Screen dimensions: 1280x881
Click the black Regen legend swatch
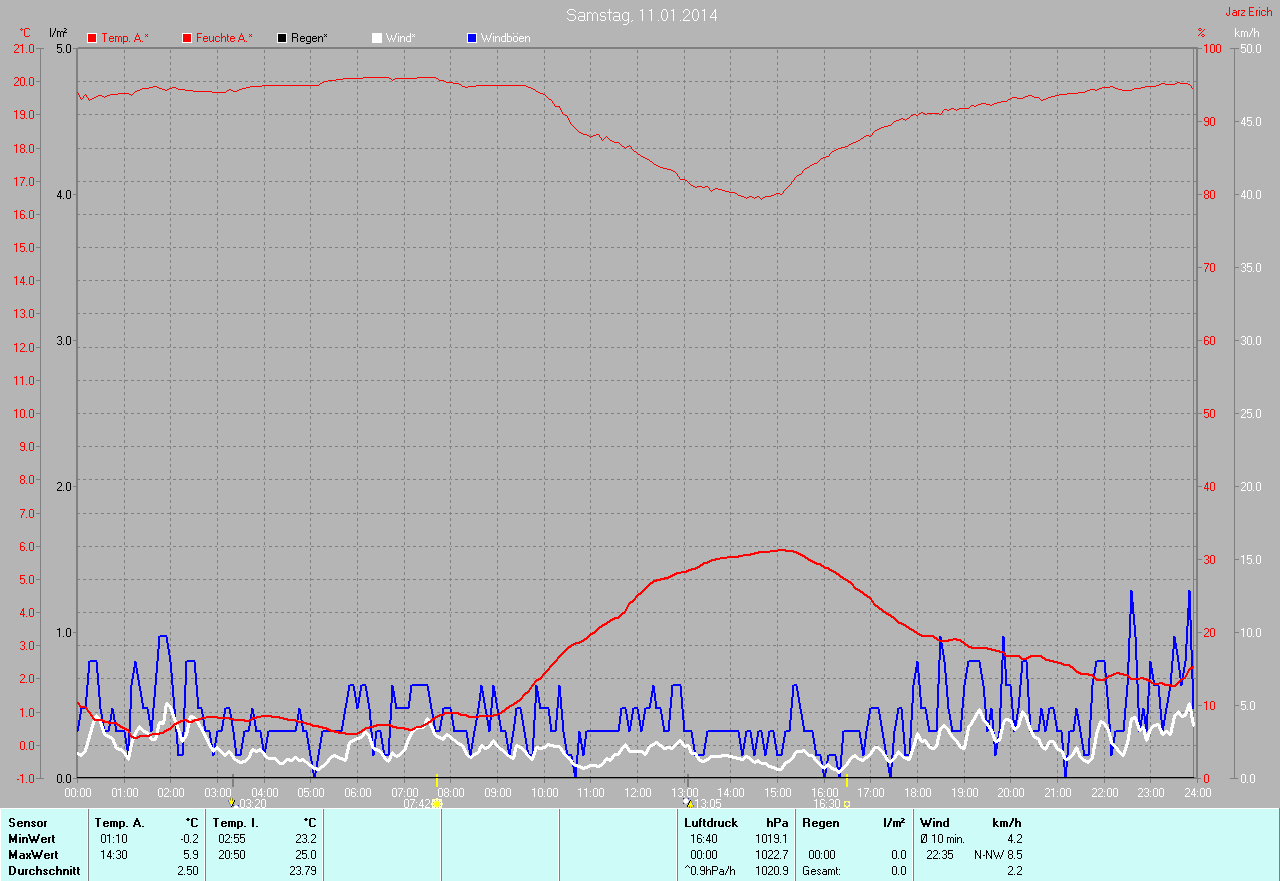282,38
